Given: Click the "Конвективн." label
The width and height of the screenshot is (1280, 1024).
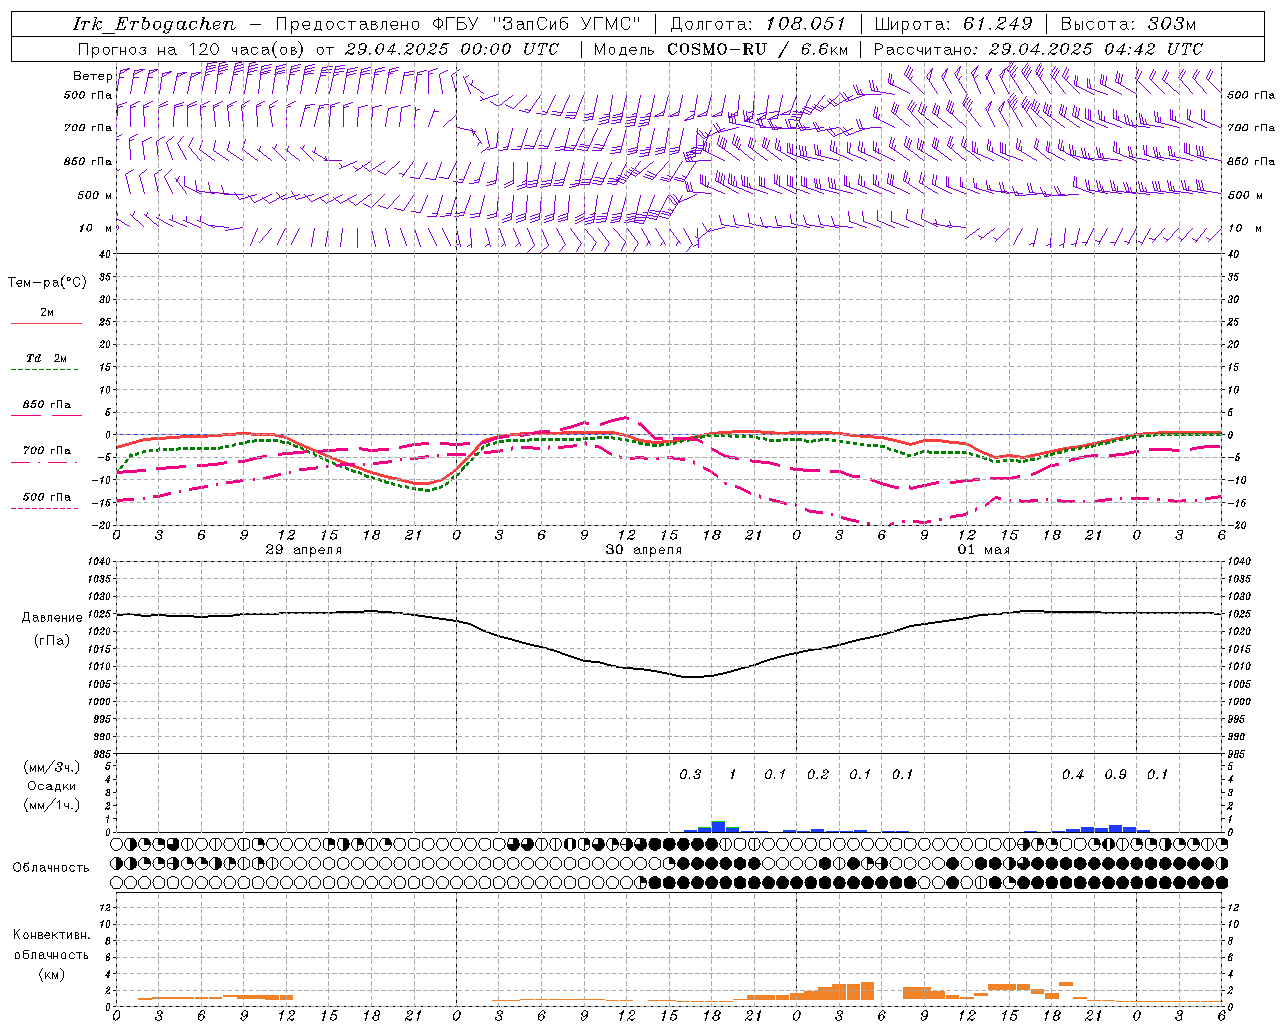Looking at the screenshot, I should 51,935.
